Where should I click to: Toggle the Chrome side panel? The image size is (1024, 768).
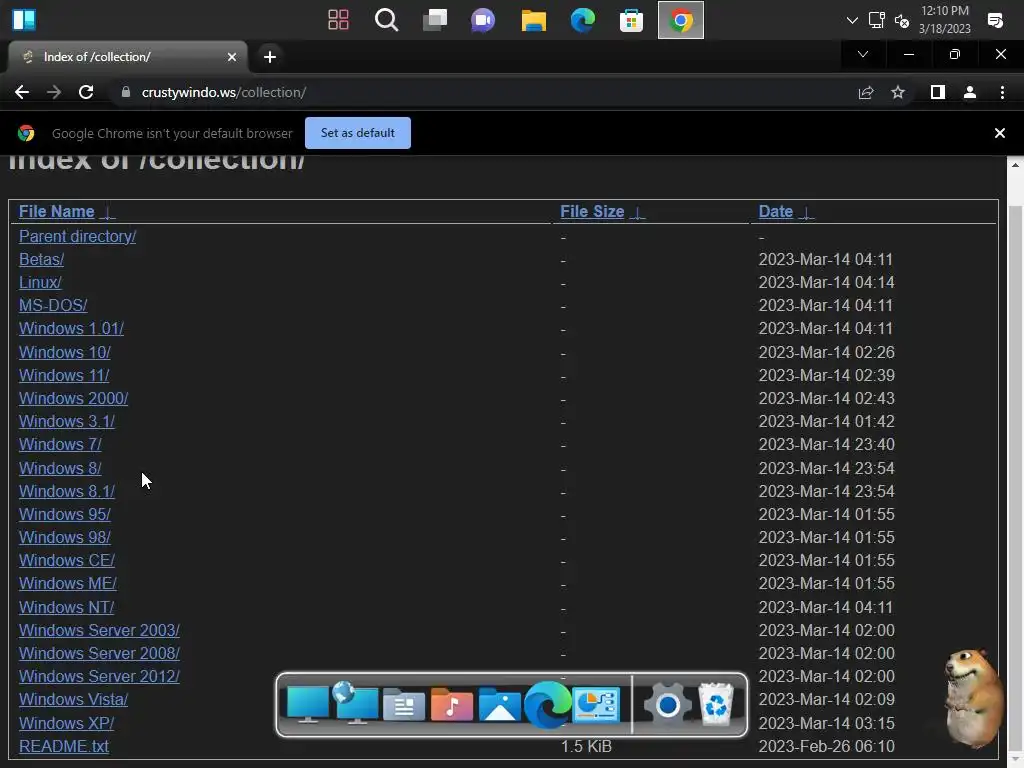pos(938,92)
